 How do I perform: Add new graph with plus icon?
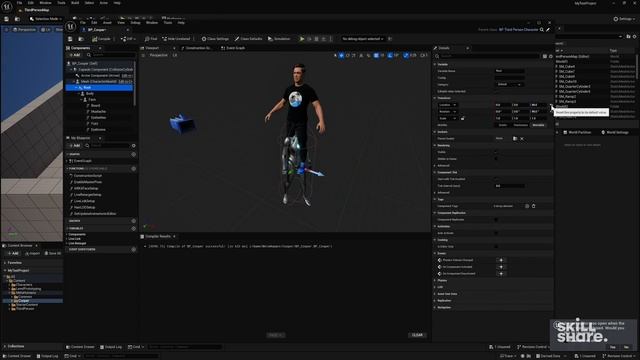pos(133,154)
